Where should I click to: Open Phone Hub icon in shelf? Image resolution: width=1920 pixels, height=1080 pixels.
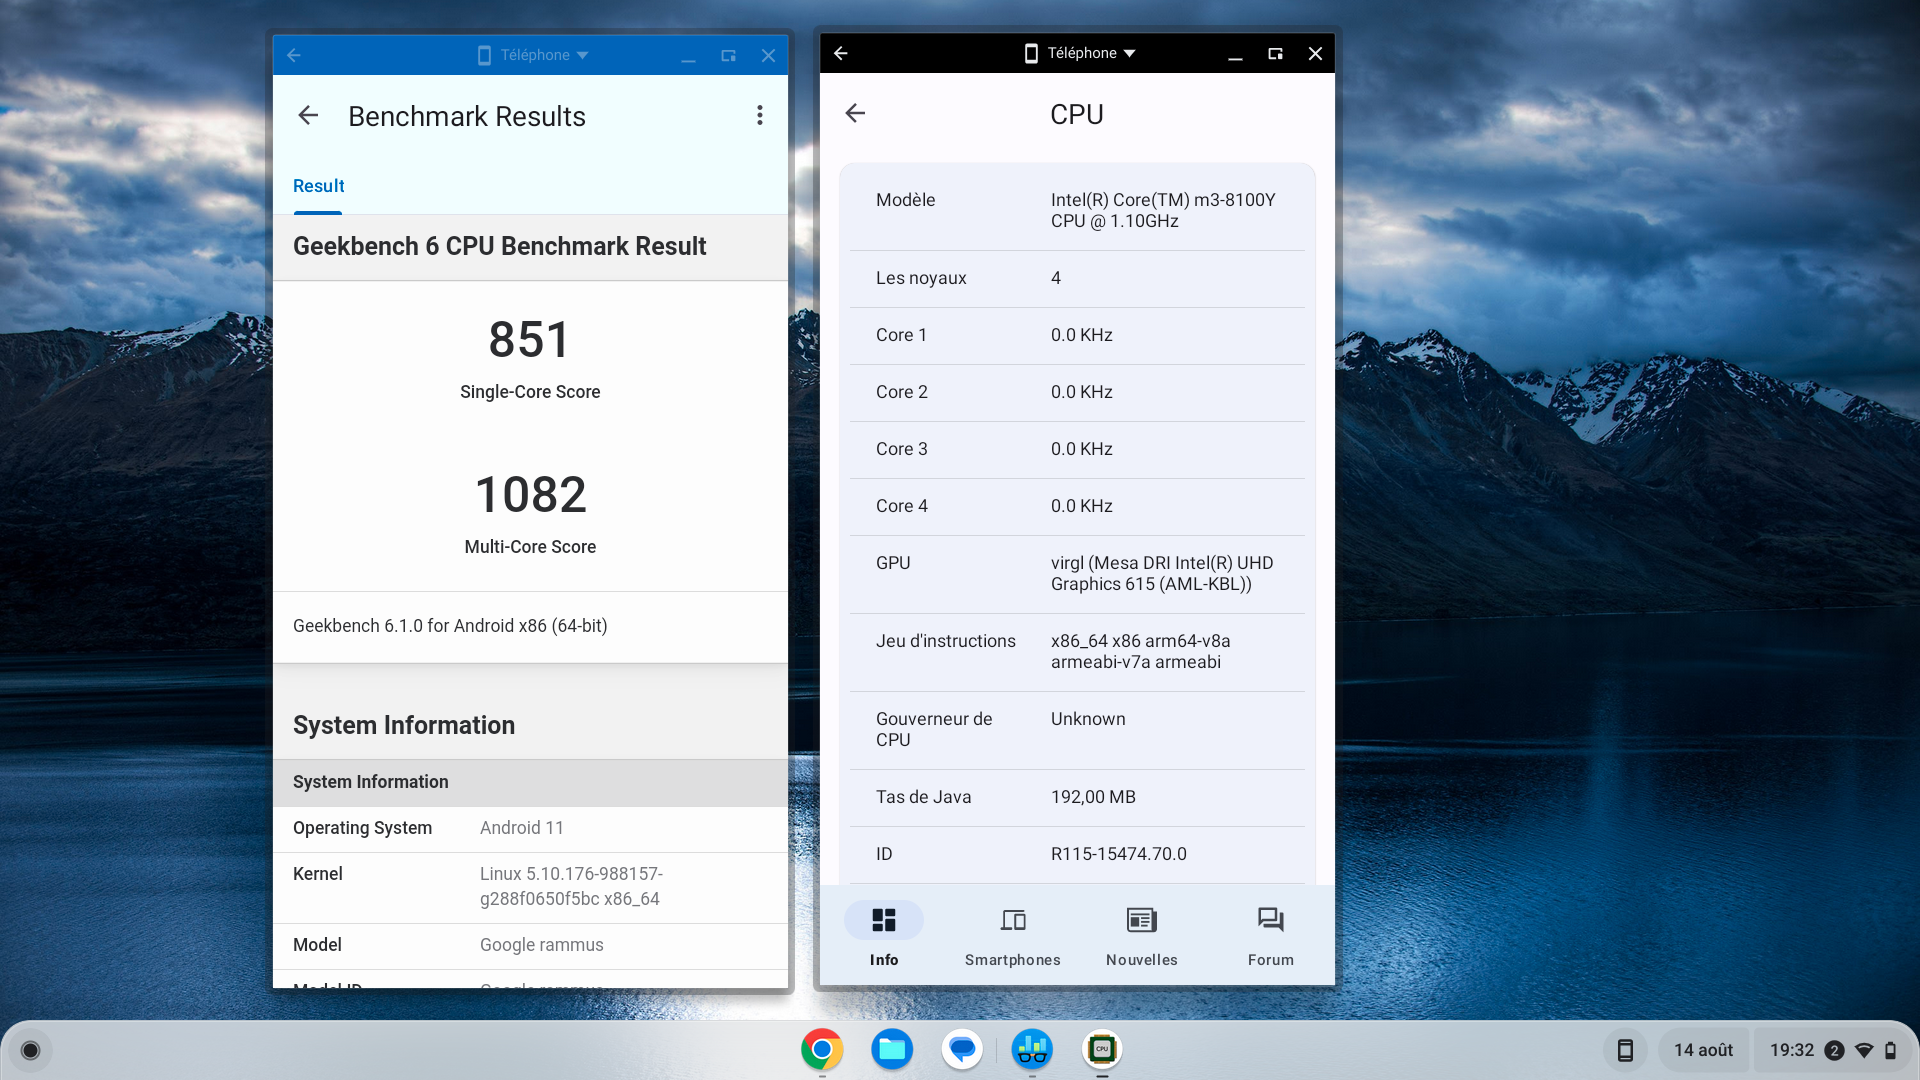1625,1050
